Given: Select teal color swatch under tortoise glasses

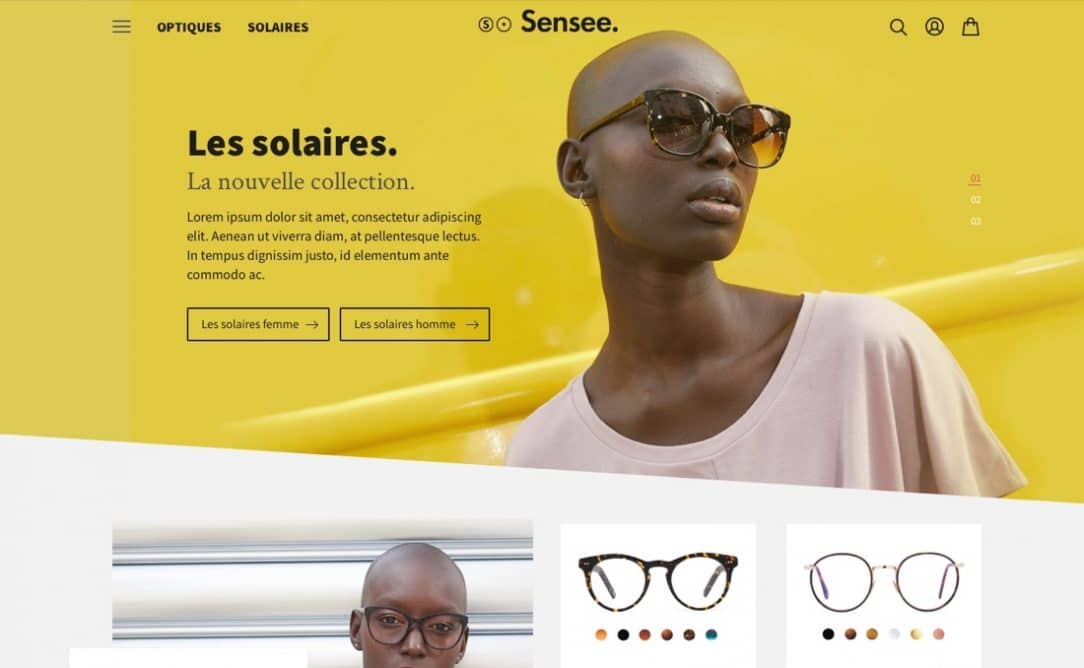Looking at the screenshot, I should click(711, 635).
